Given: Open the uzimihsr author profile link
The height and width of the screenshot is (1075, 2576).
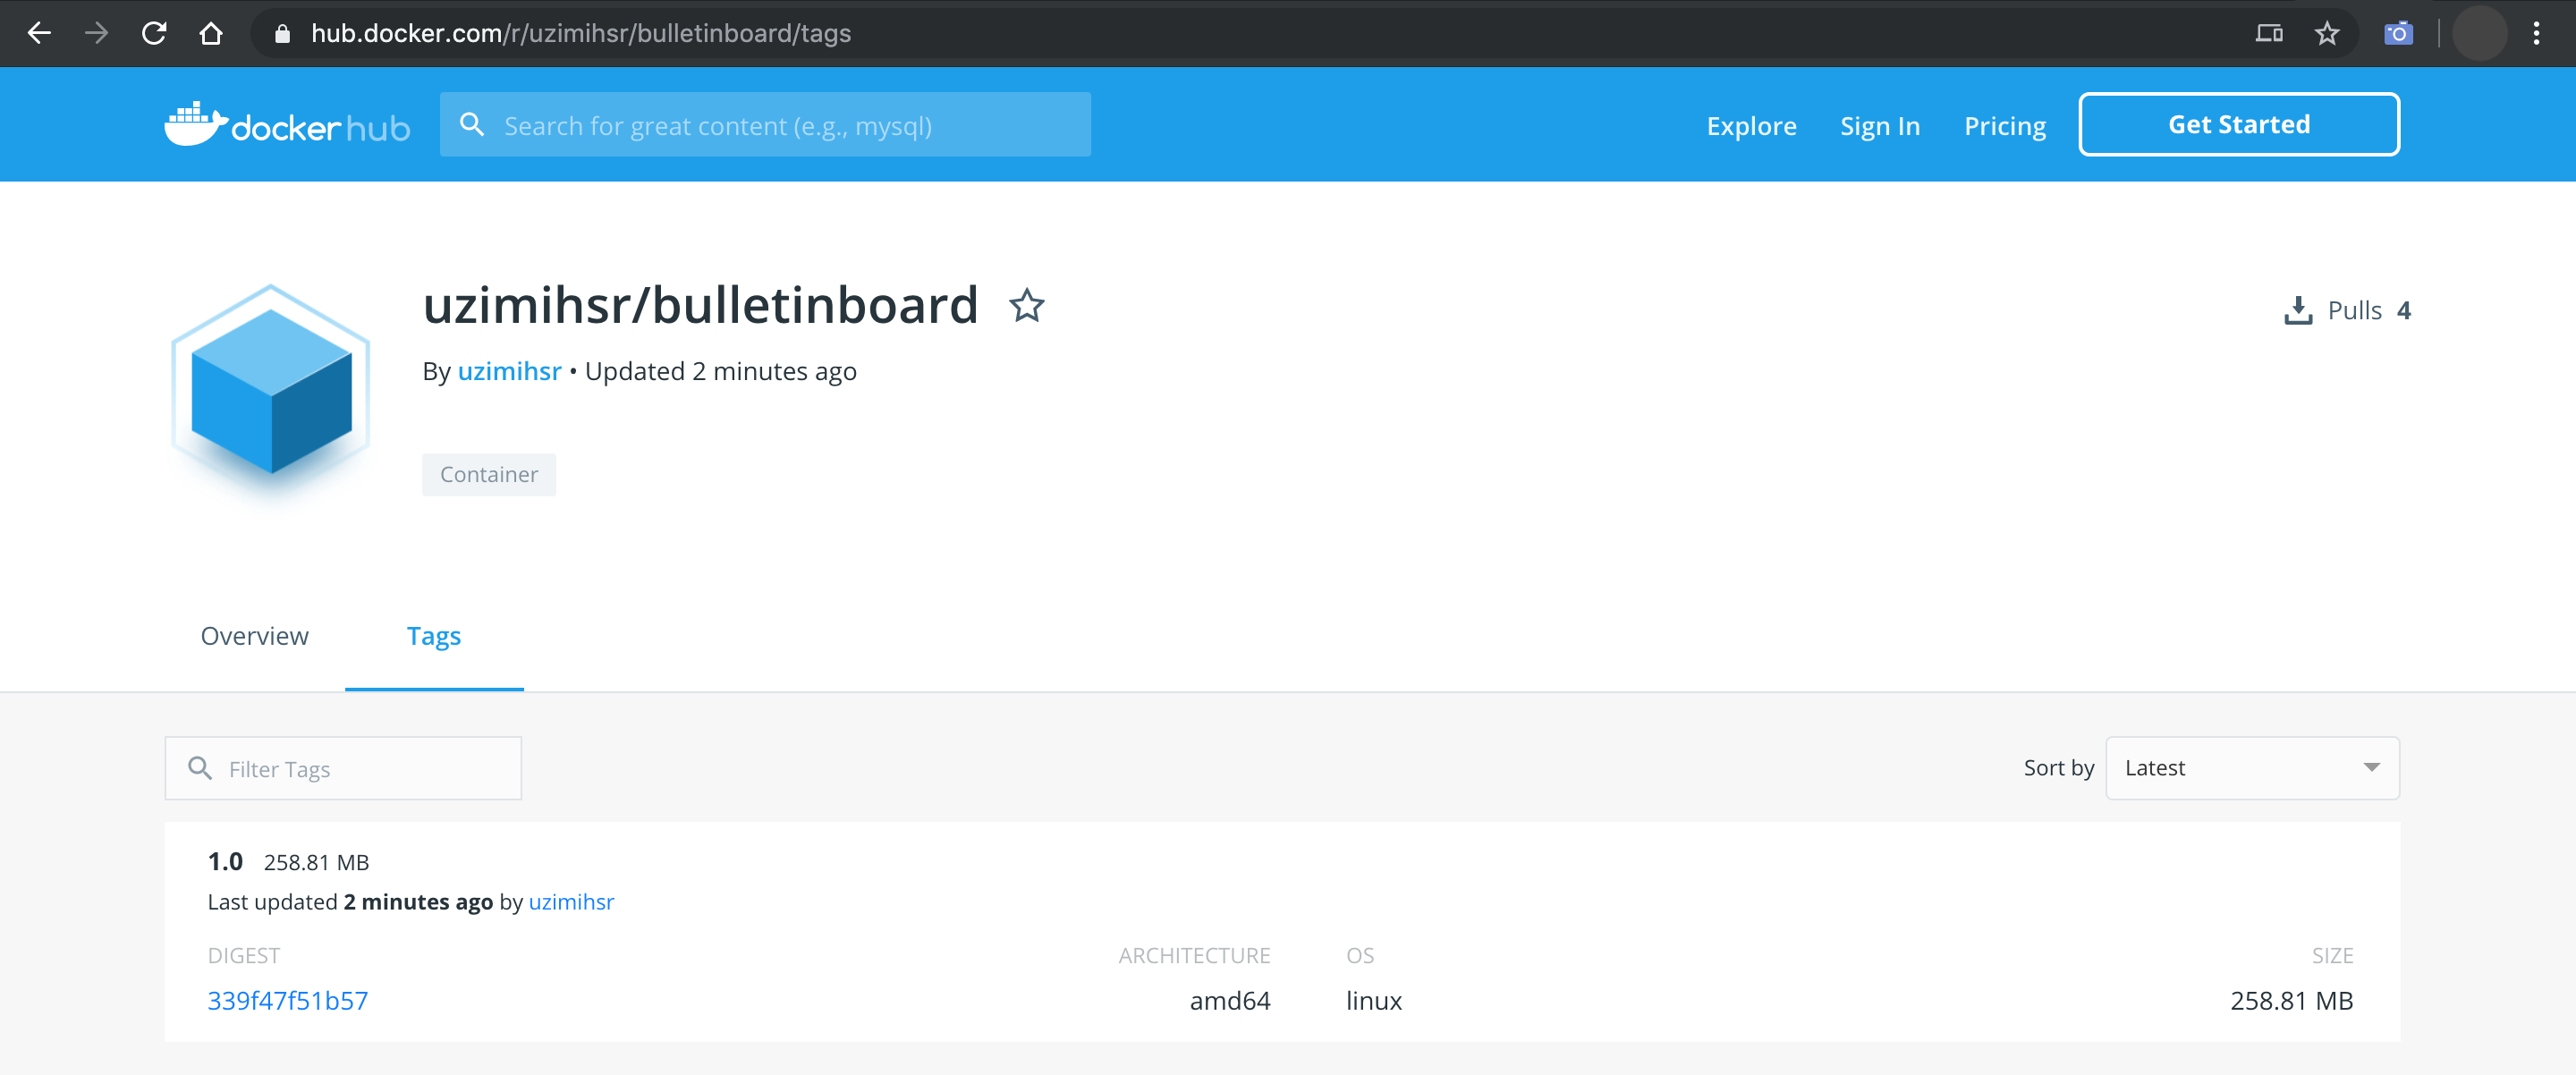Looking at the screenshot, I should pos(509,371).
